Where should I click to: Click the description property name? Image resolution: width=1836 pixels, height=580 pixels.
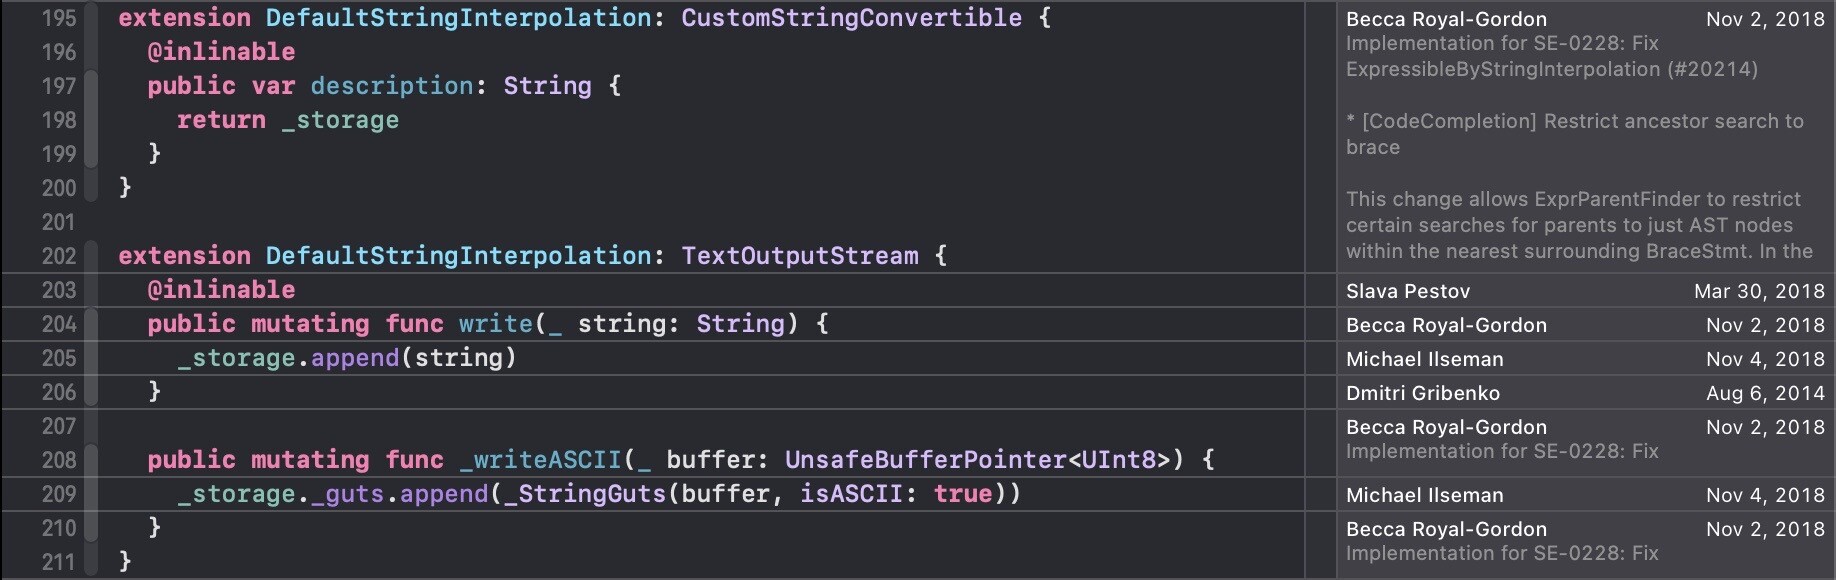[x=392, y=86]
